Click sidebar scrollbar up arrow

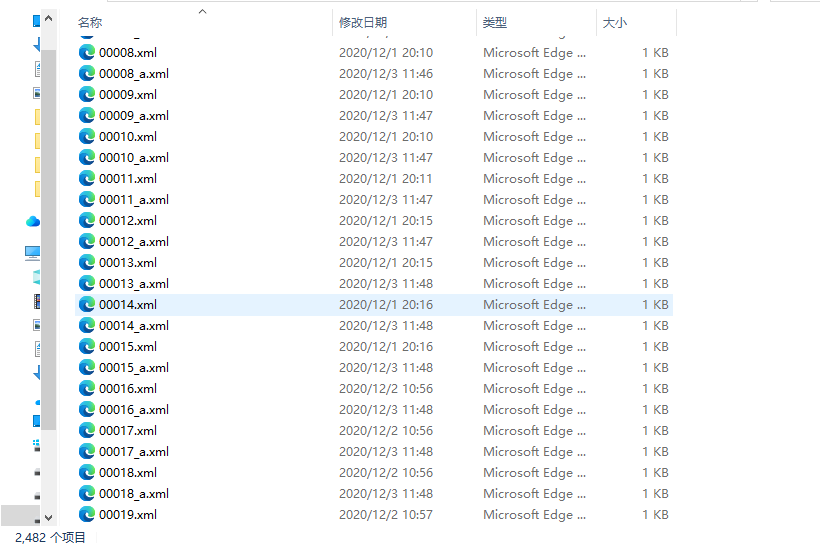[x=49, y=19]
